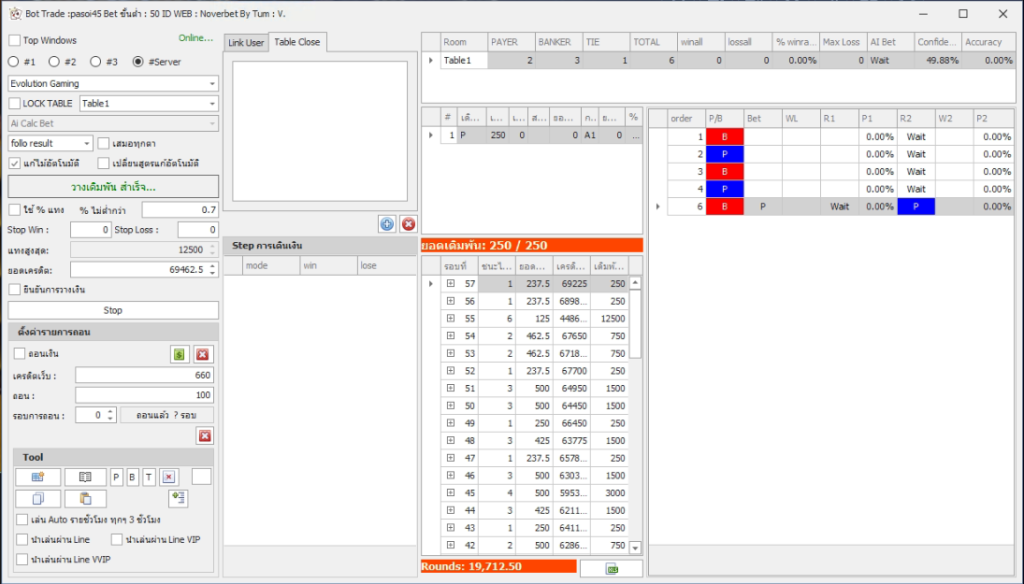
Task: Tick the LOCK TABLE checkbox
Action: click(15, 104)
